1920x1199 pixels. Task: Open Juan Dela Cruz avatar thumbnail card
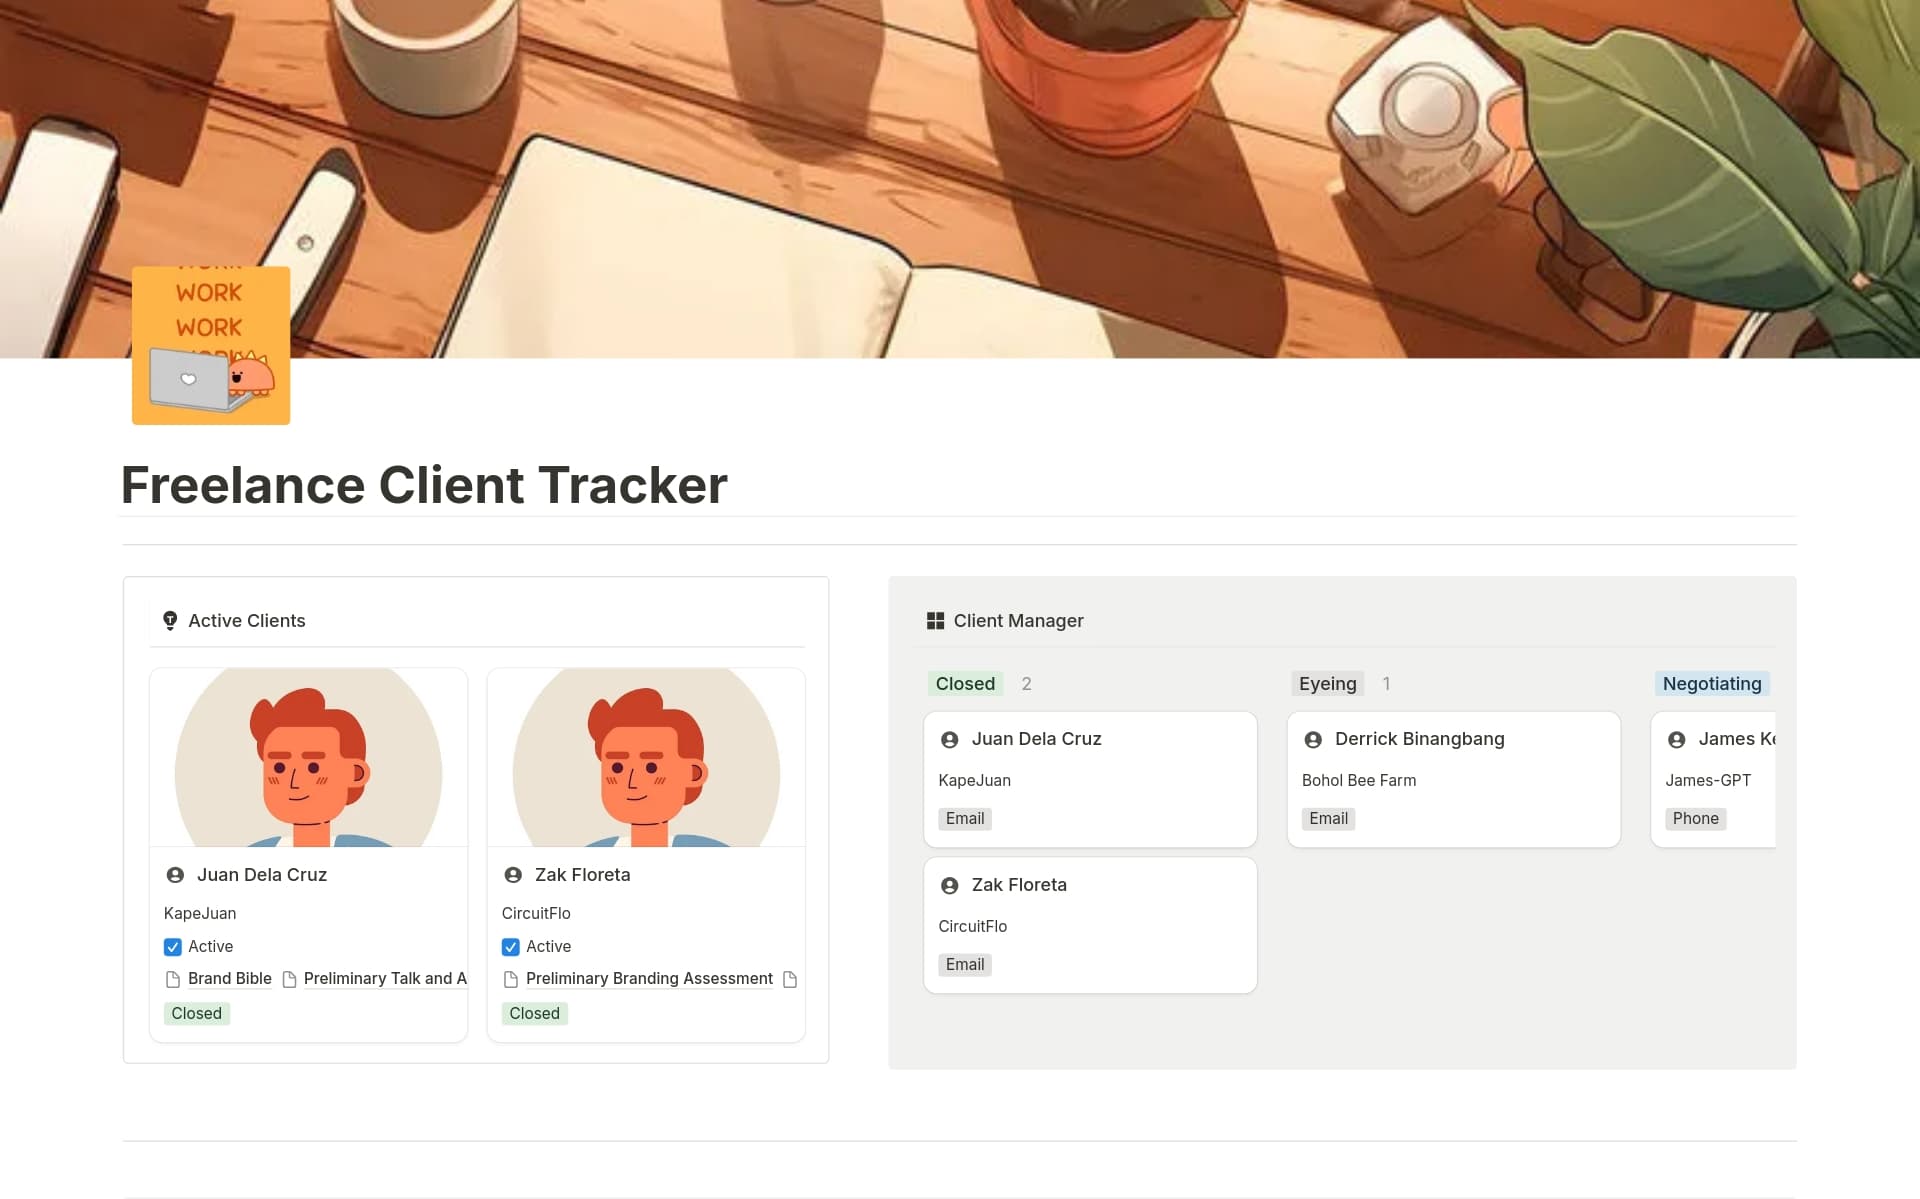point(308,757)
